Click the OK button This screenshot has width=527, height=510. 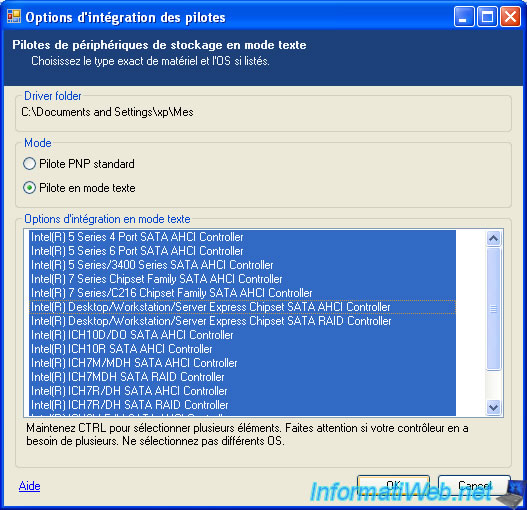393,486
